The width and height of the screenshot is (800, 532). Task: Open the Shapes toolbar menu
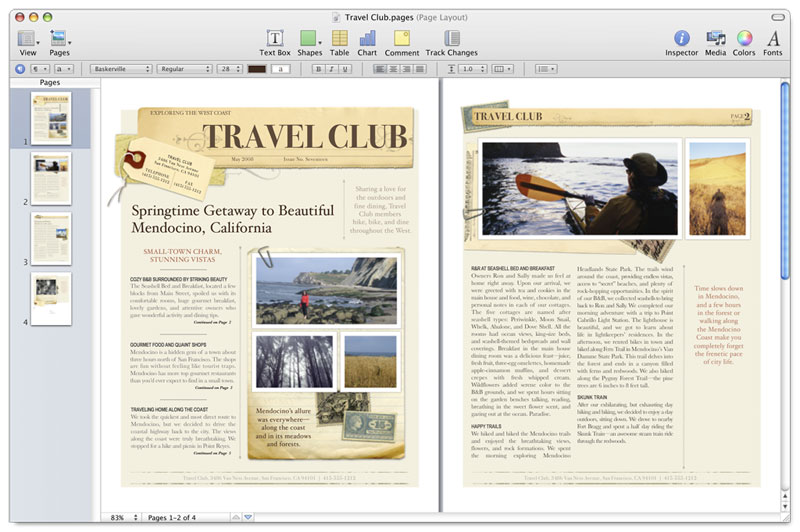click(310, 39)
